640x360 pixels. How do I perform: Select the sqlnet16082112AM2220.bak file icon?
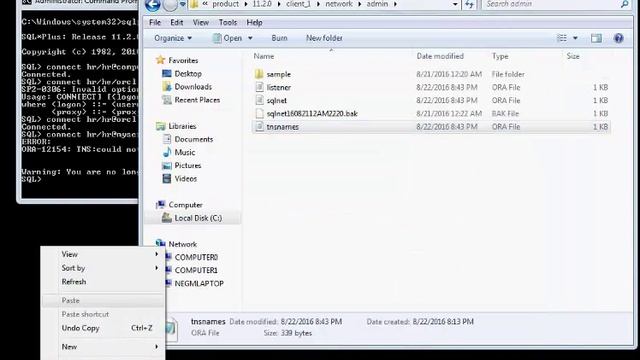259,113
